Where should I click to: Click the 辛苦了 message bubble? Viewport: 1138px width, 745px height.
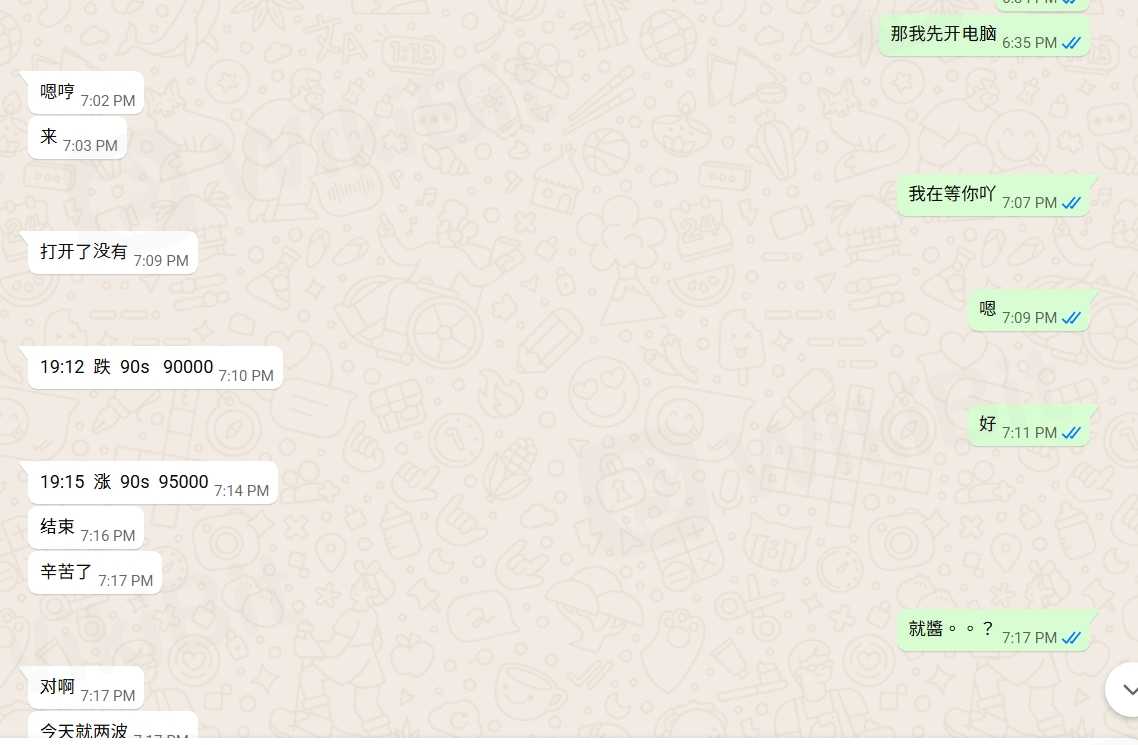[94, 572]
